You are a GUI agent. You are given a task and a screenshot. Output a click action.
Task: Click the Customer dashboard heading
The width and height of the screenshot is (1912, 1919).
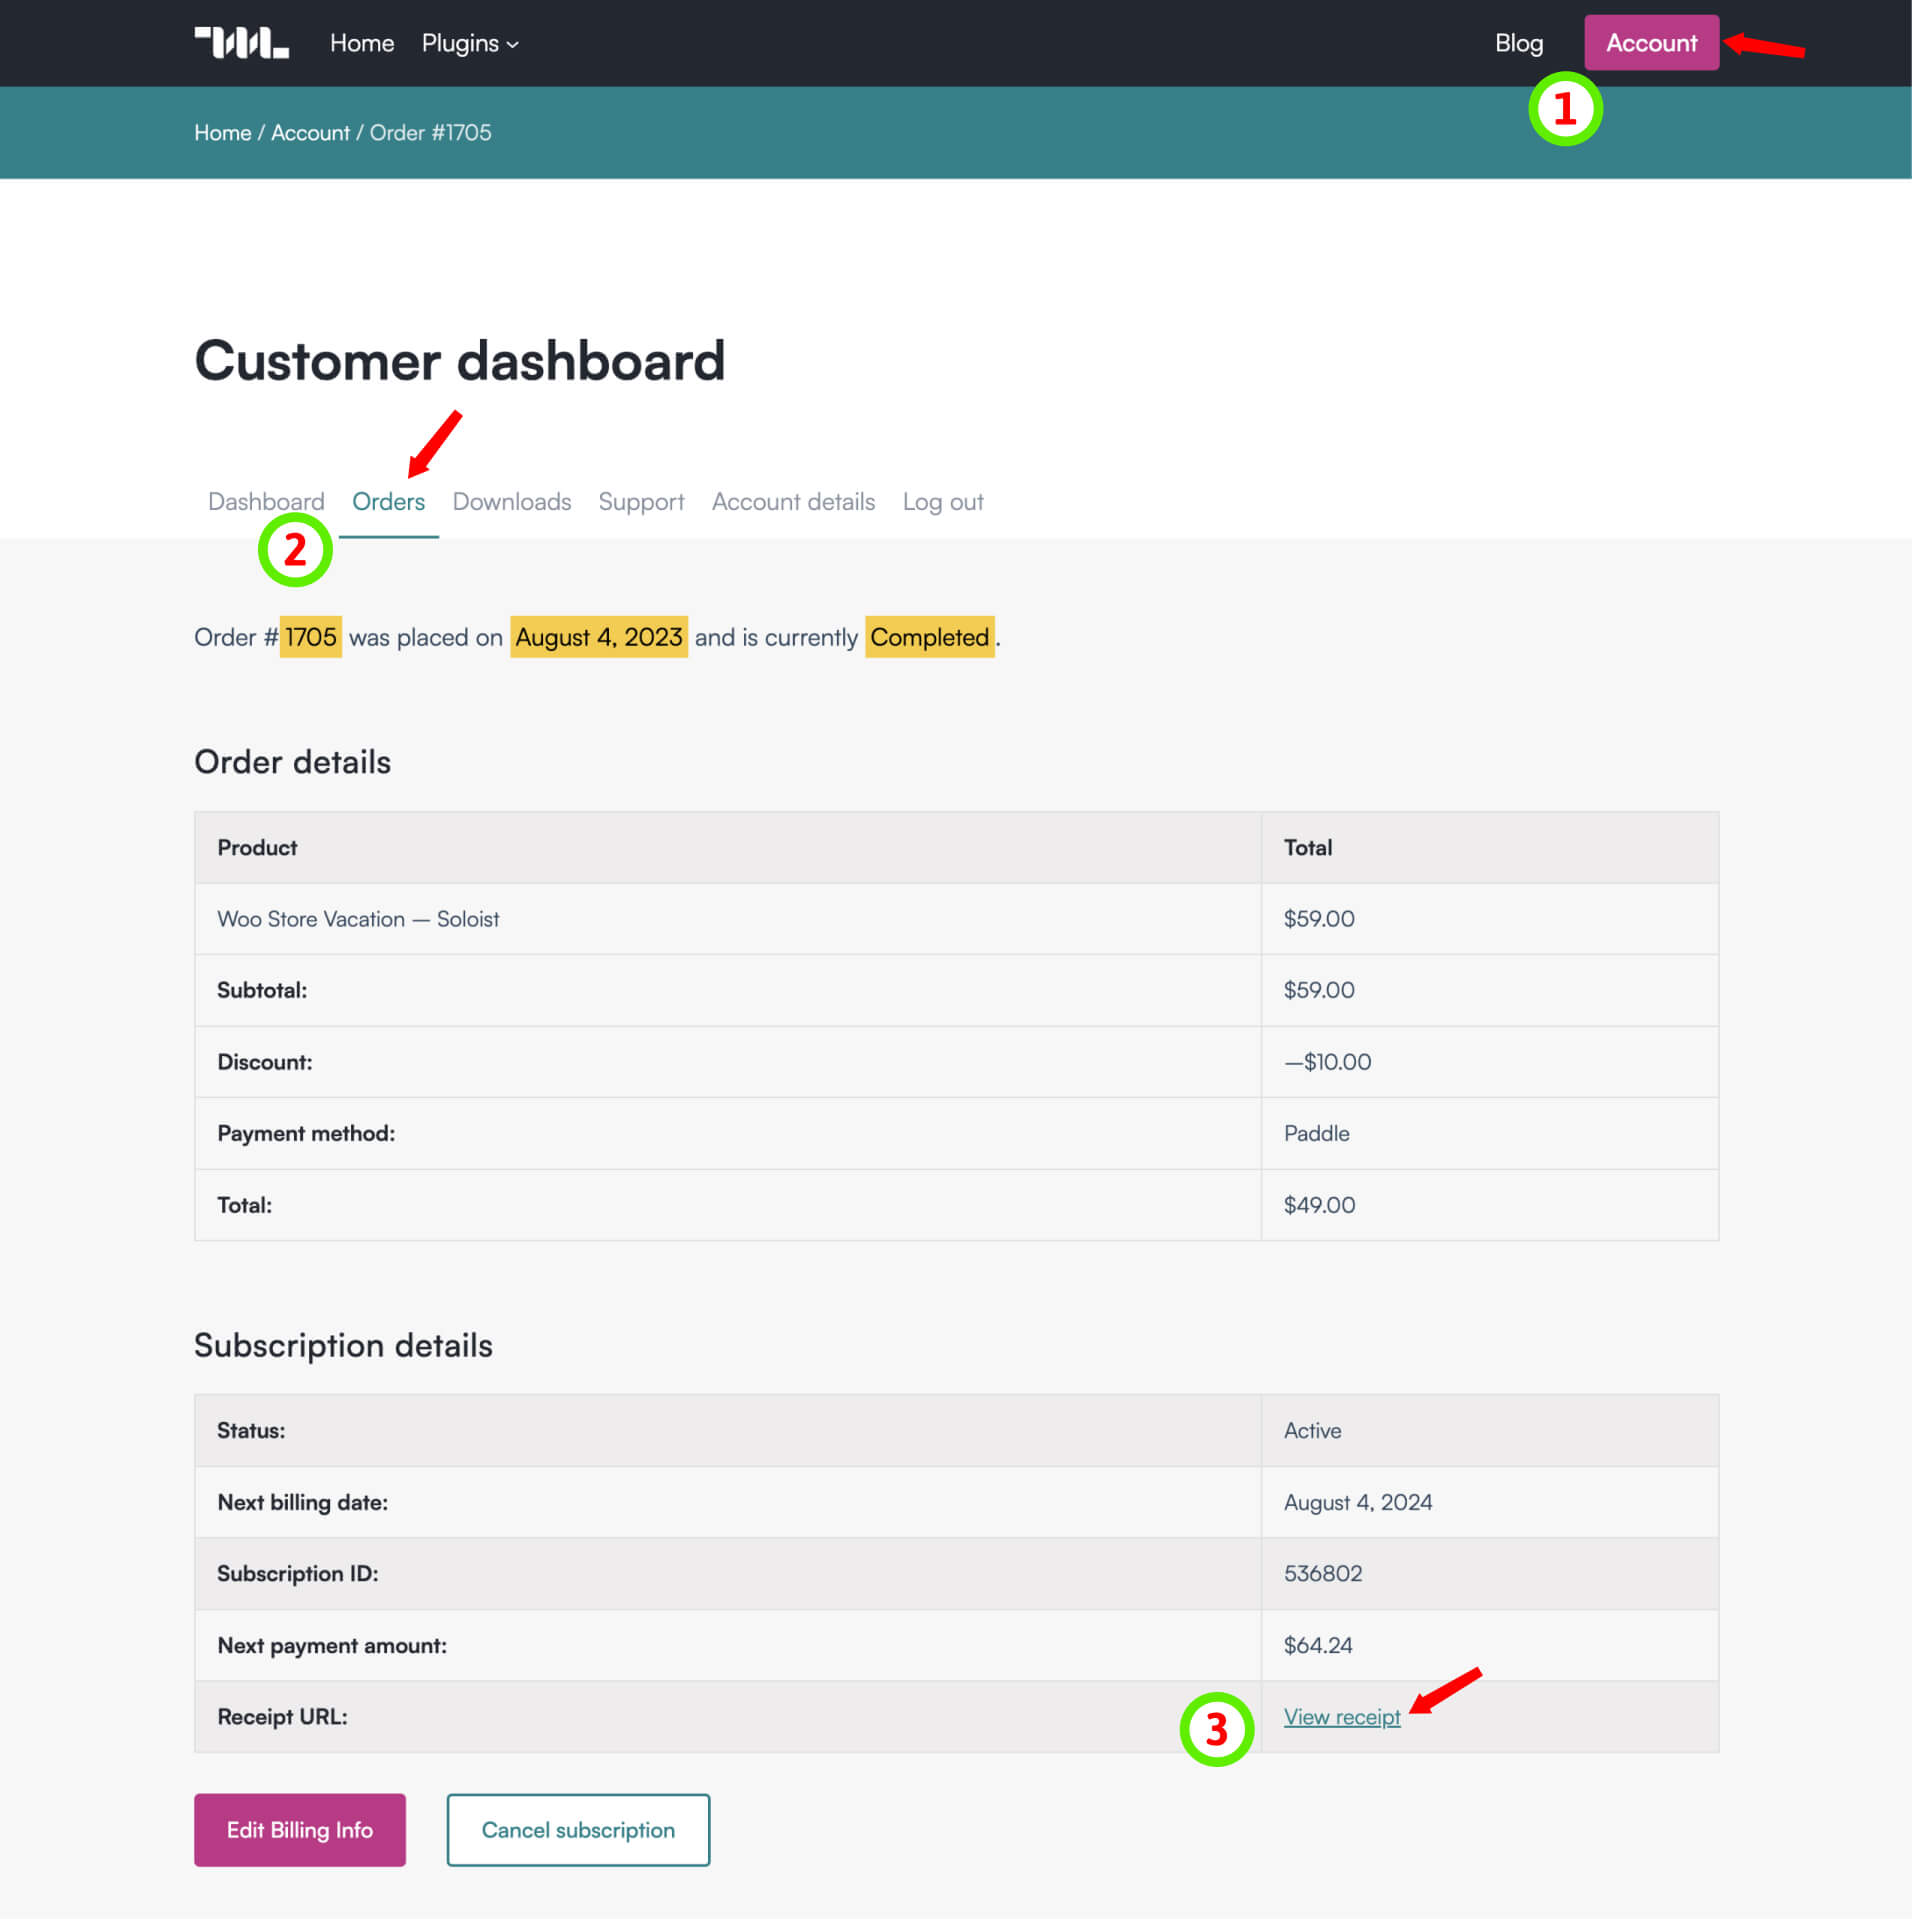point(460,360)
